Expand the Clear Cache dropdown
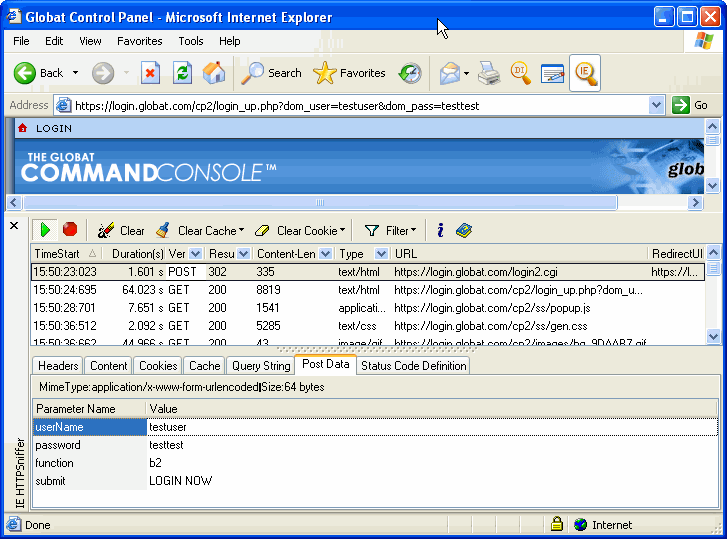 pyautogui.click(x=241, y=231)
